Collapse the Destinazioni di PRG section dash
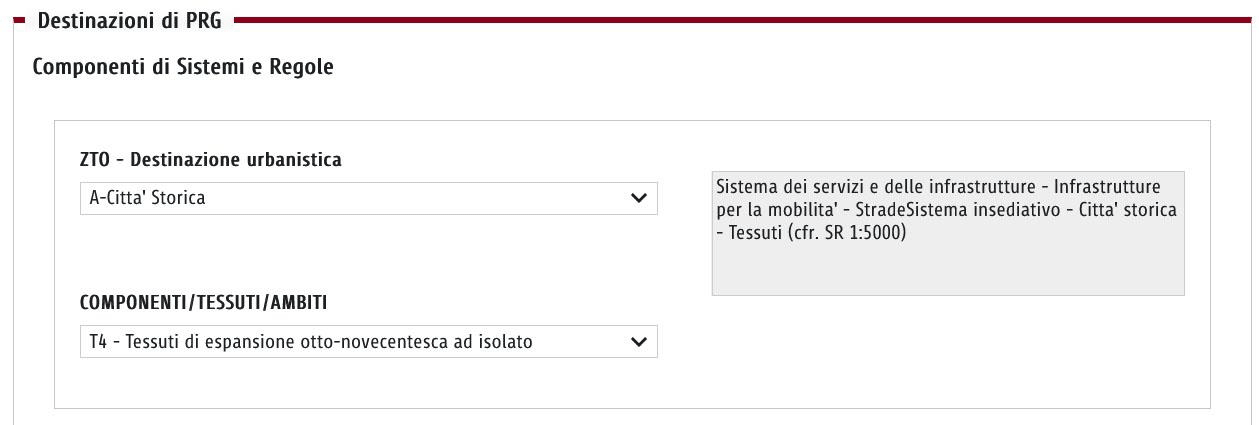The image size is (1259, 425). click(x=18, y=20)
